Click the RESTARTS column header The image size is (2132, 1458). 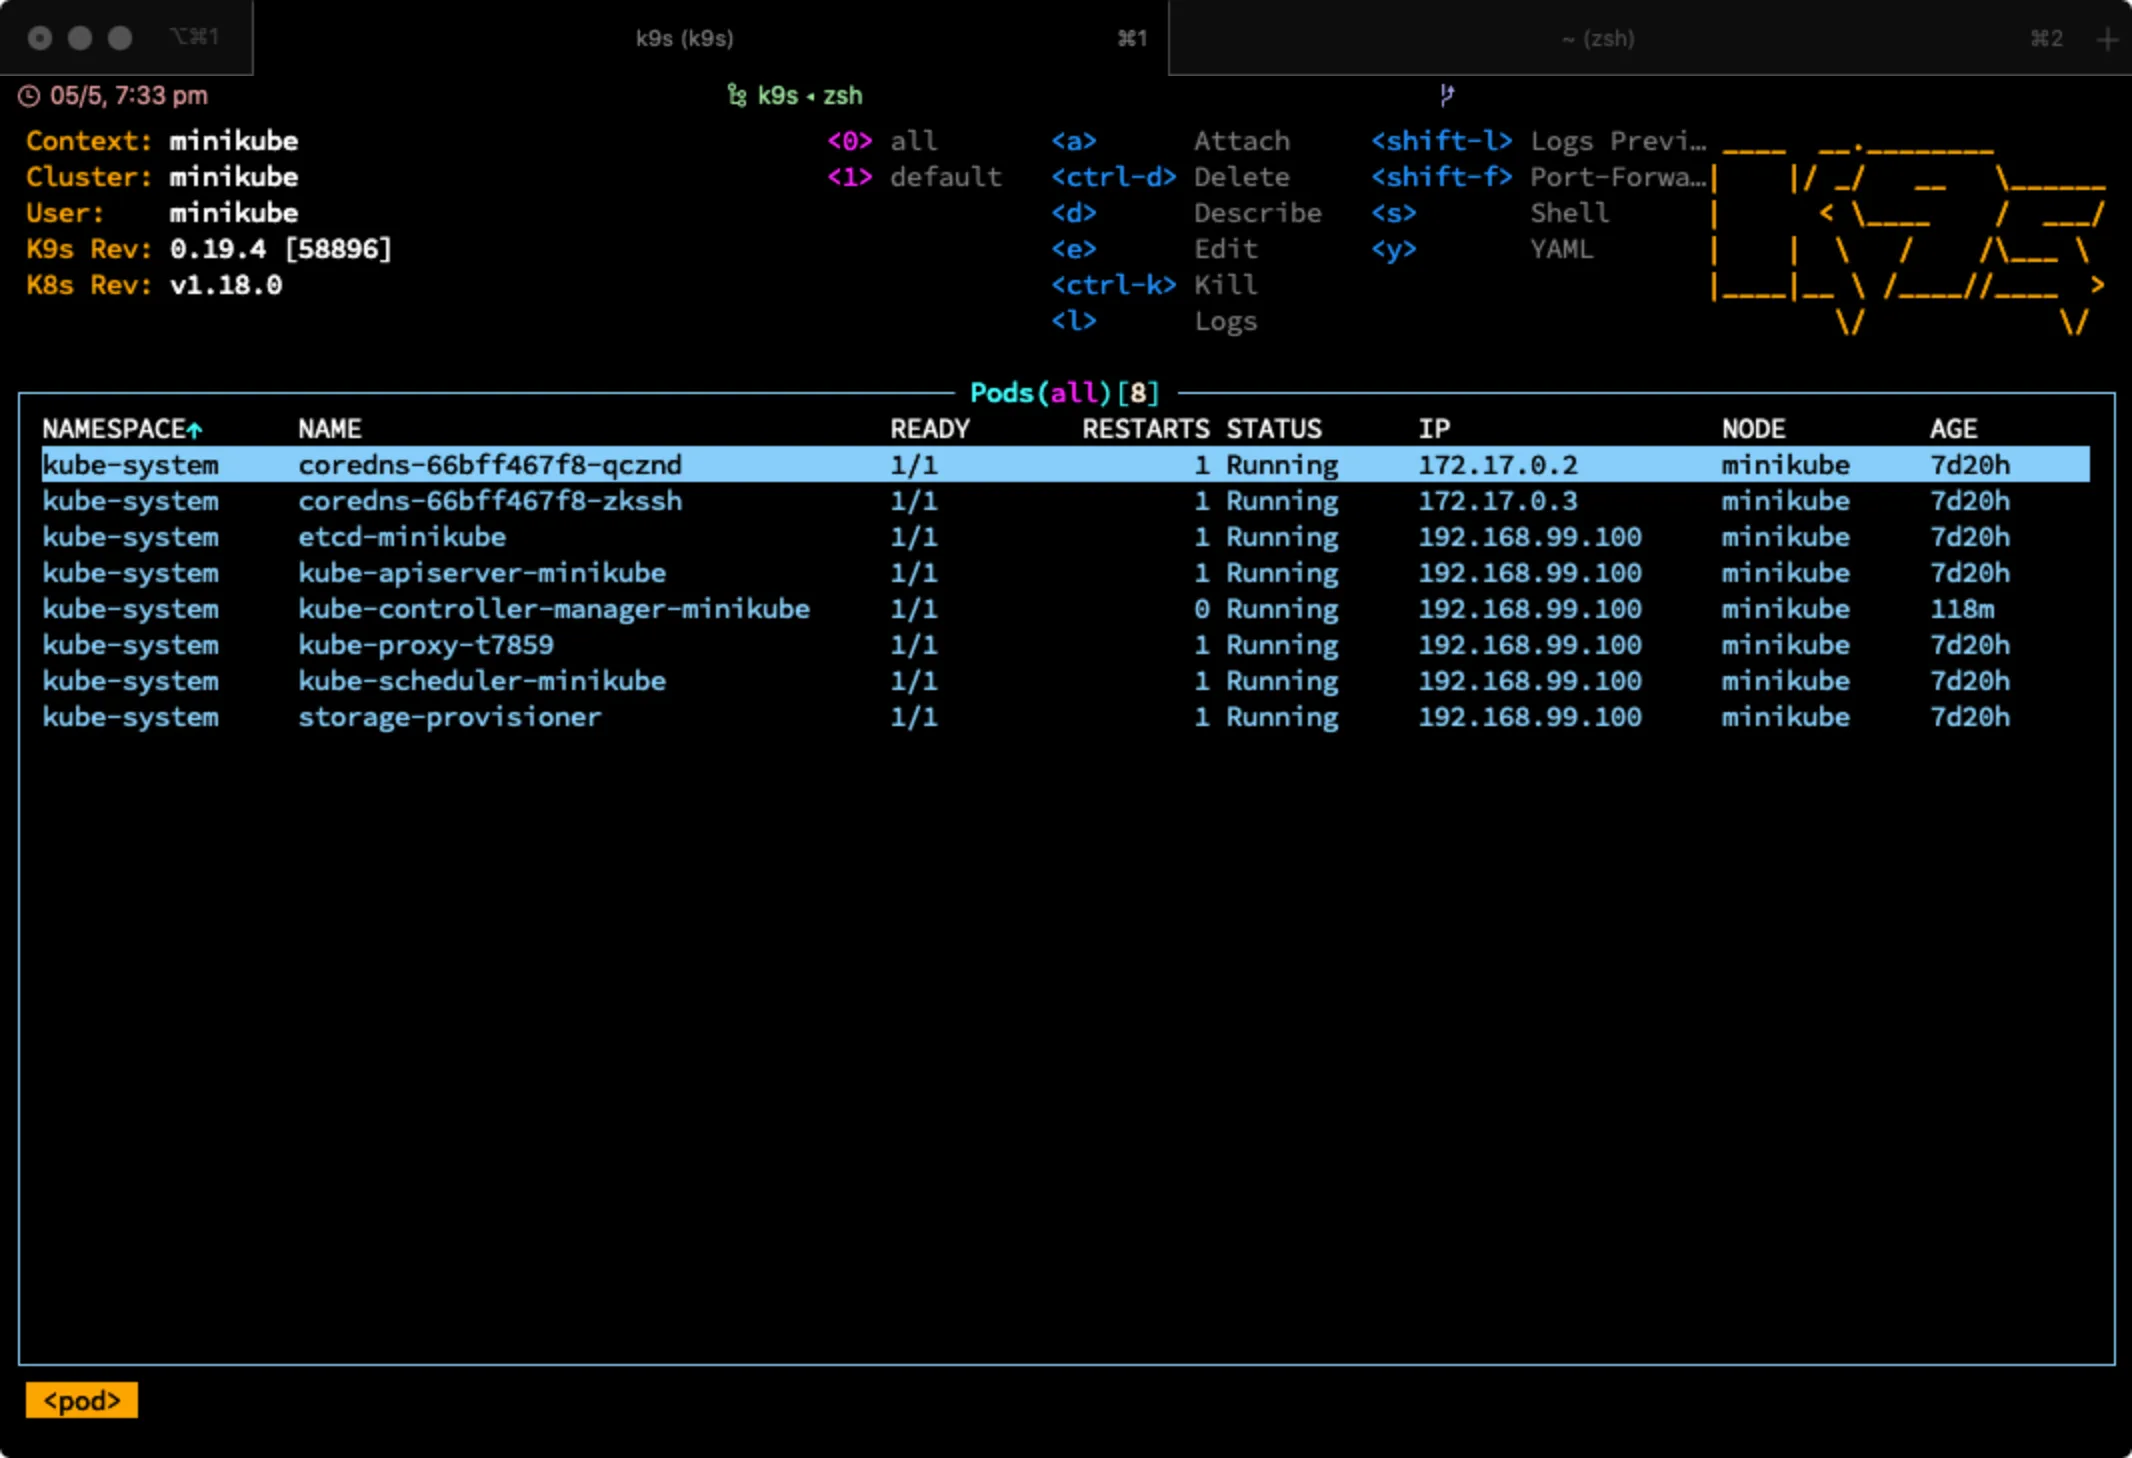click(1146, 429)
